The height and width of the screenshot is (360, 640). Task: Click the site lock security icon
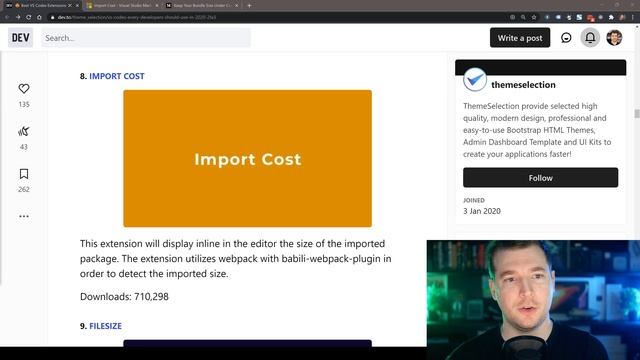52,17
